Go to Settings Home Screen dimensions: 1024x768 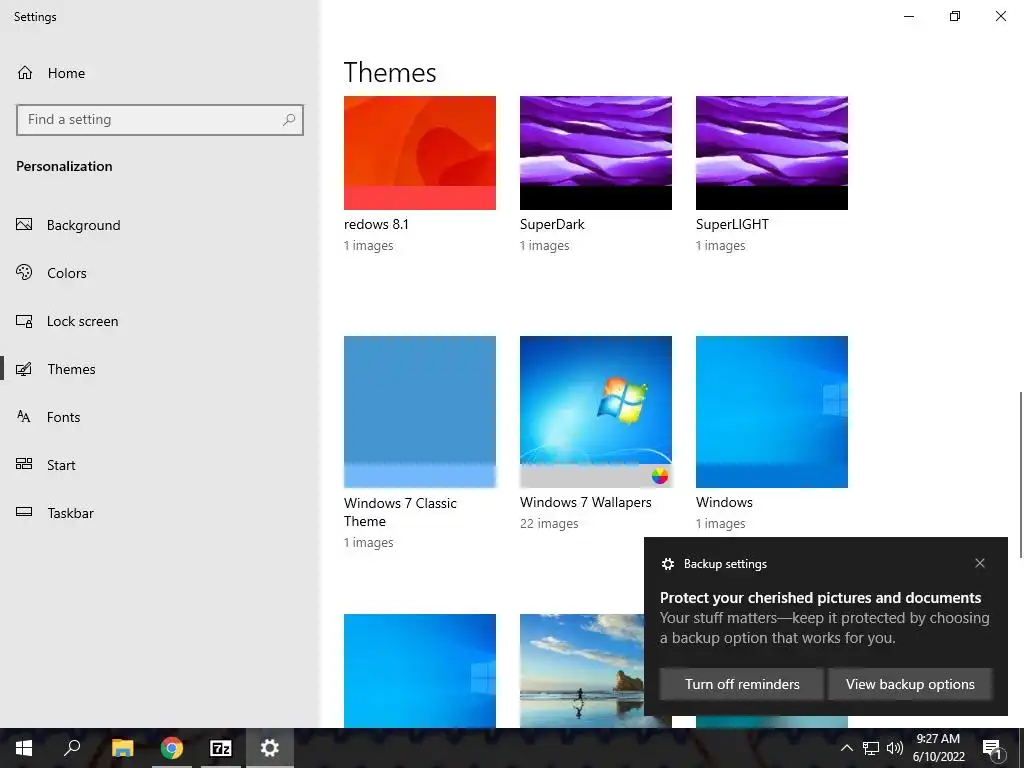[66, 73]
